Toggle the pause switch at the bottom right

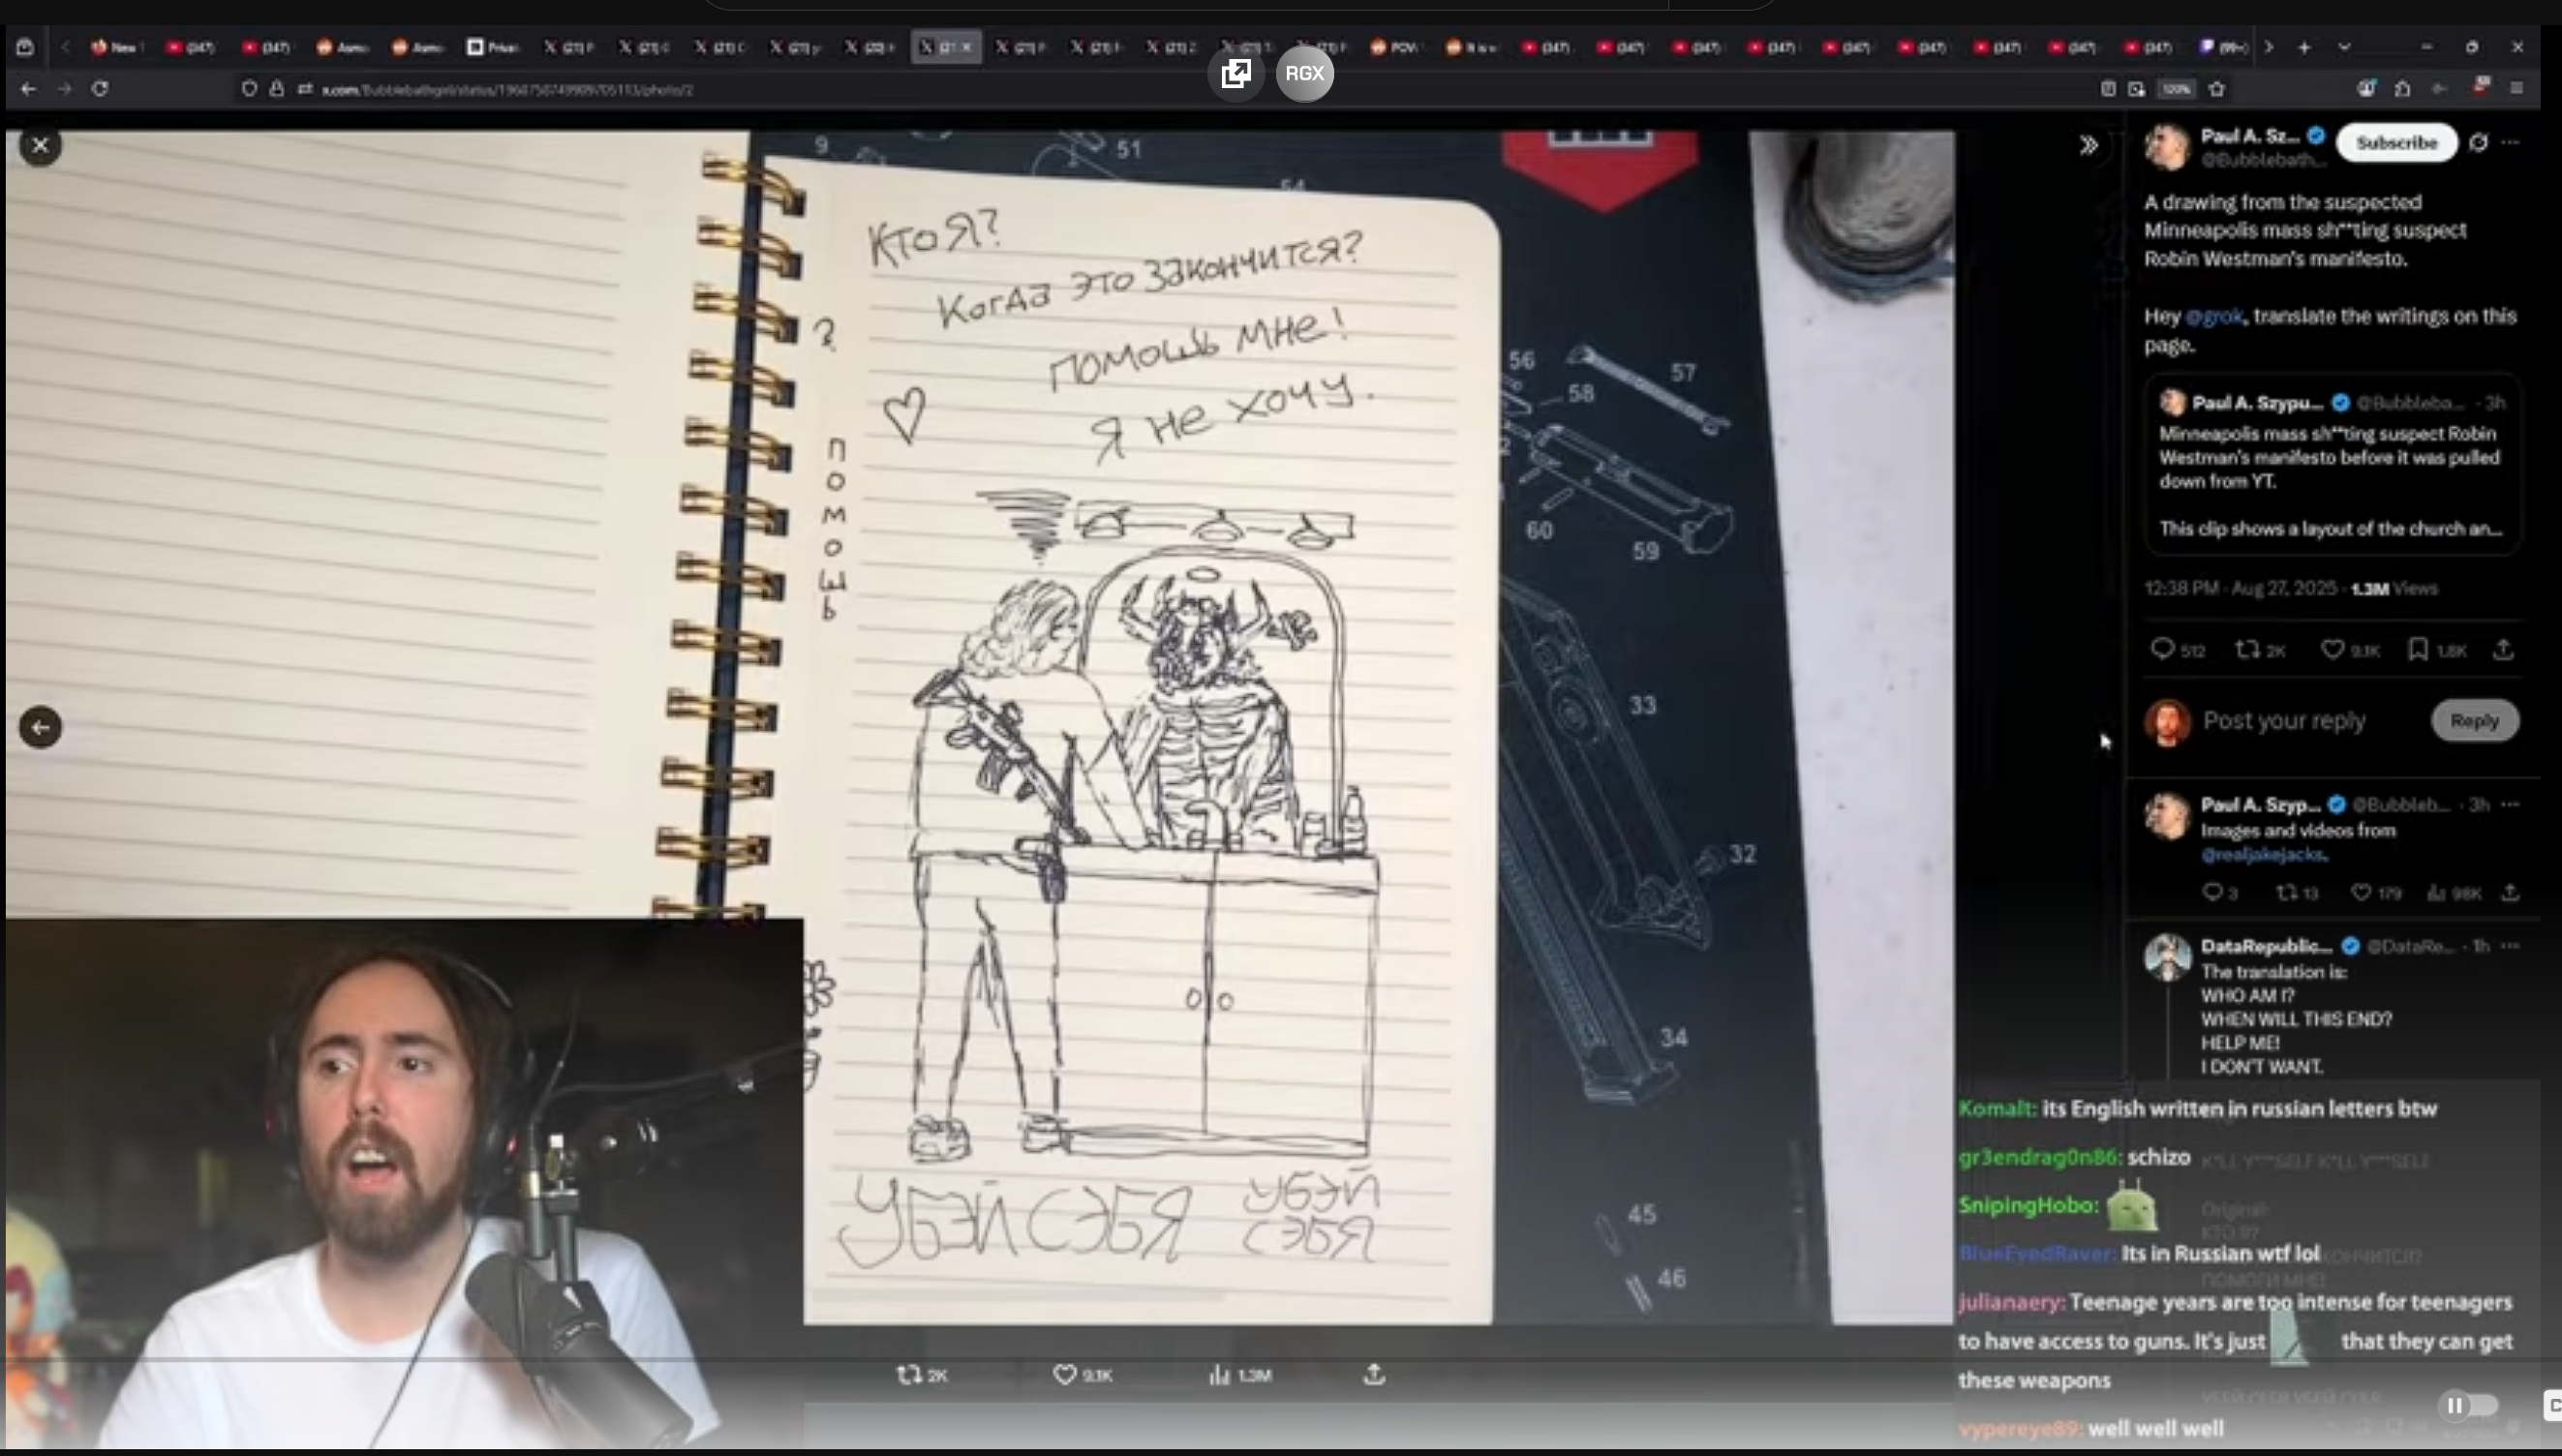(2466, 1406)
